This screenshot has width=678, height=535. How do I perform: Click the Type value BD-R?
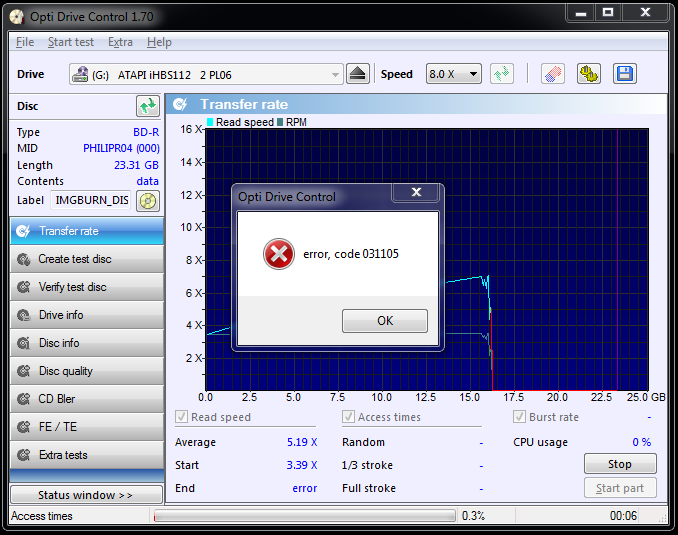(x=146, y=132)
